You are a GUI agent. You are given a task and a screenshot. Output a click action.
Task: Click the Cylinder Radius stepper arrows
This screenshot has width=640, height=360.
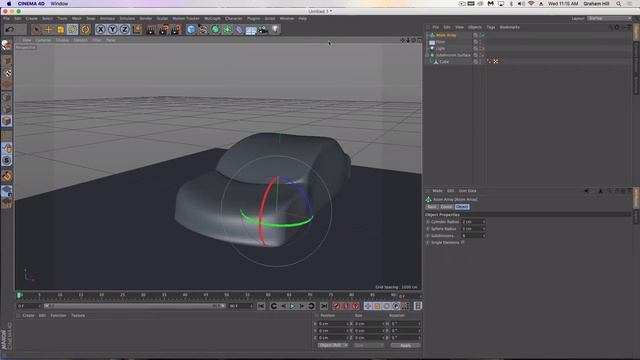[x=484, y=222]
